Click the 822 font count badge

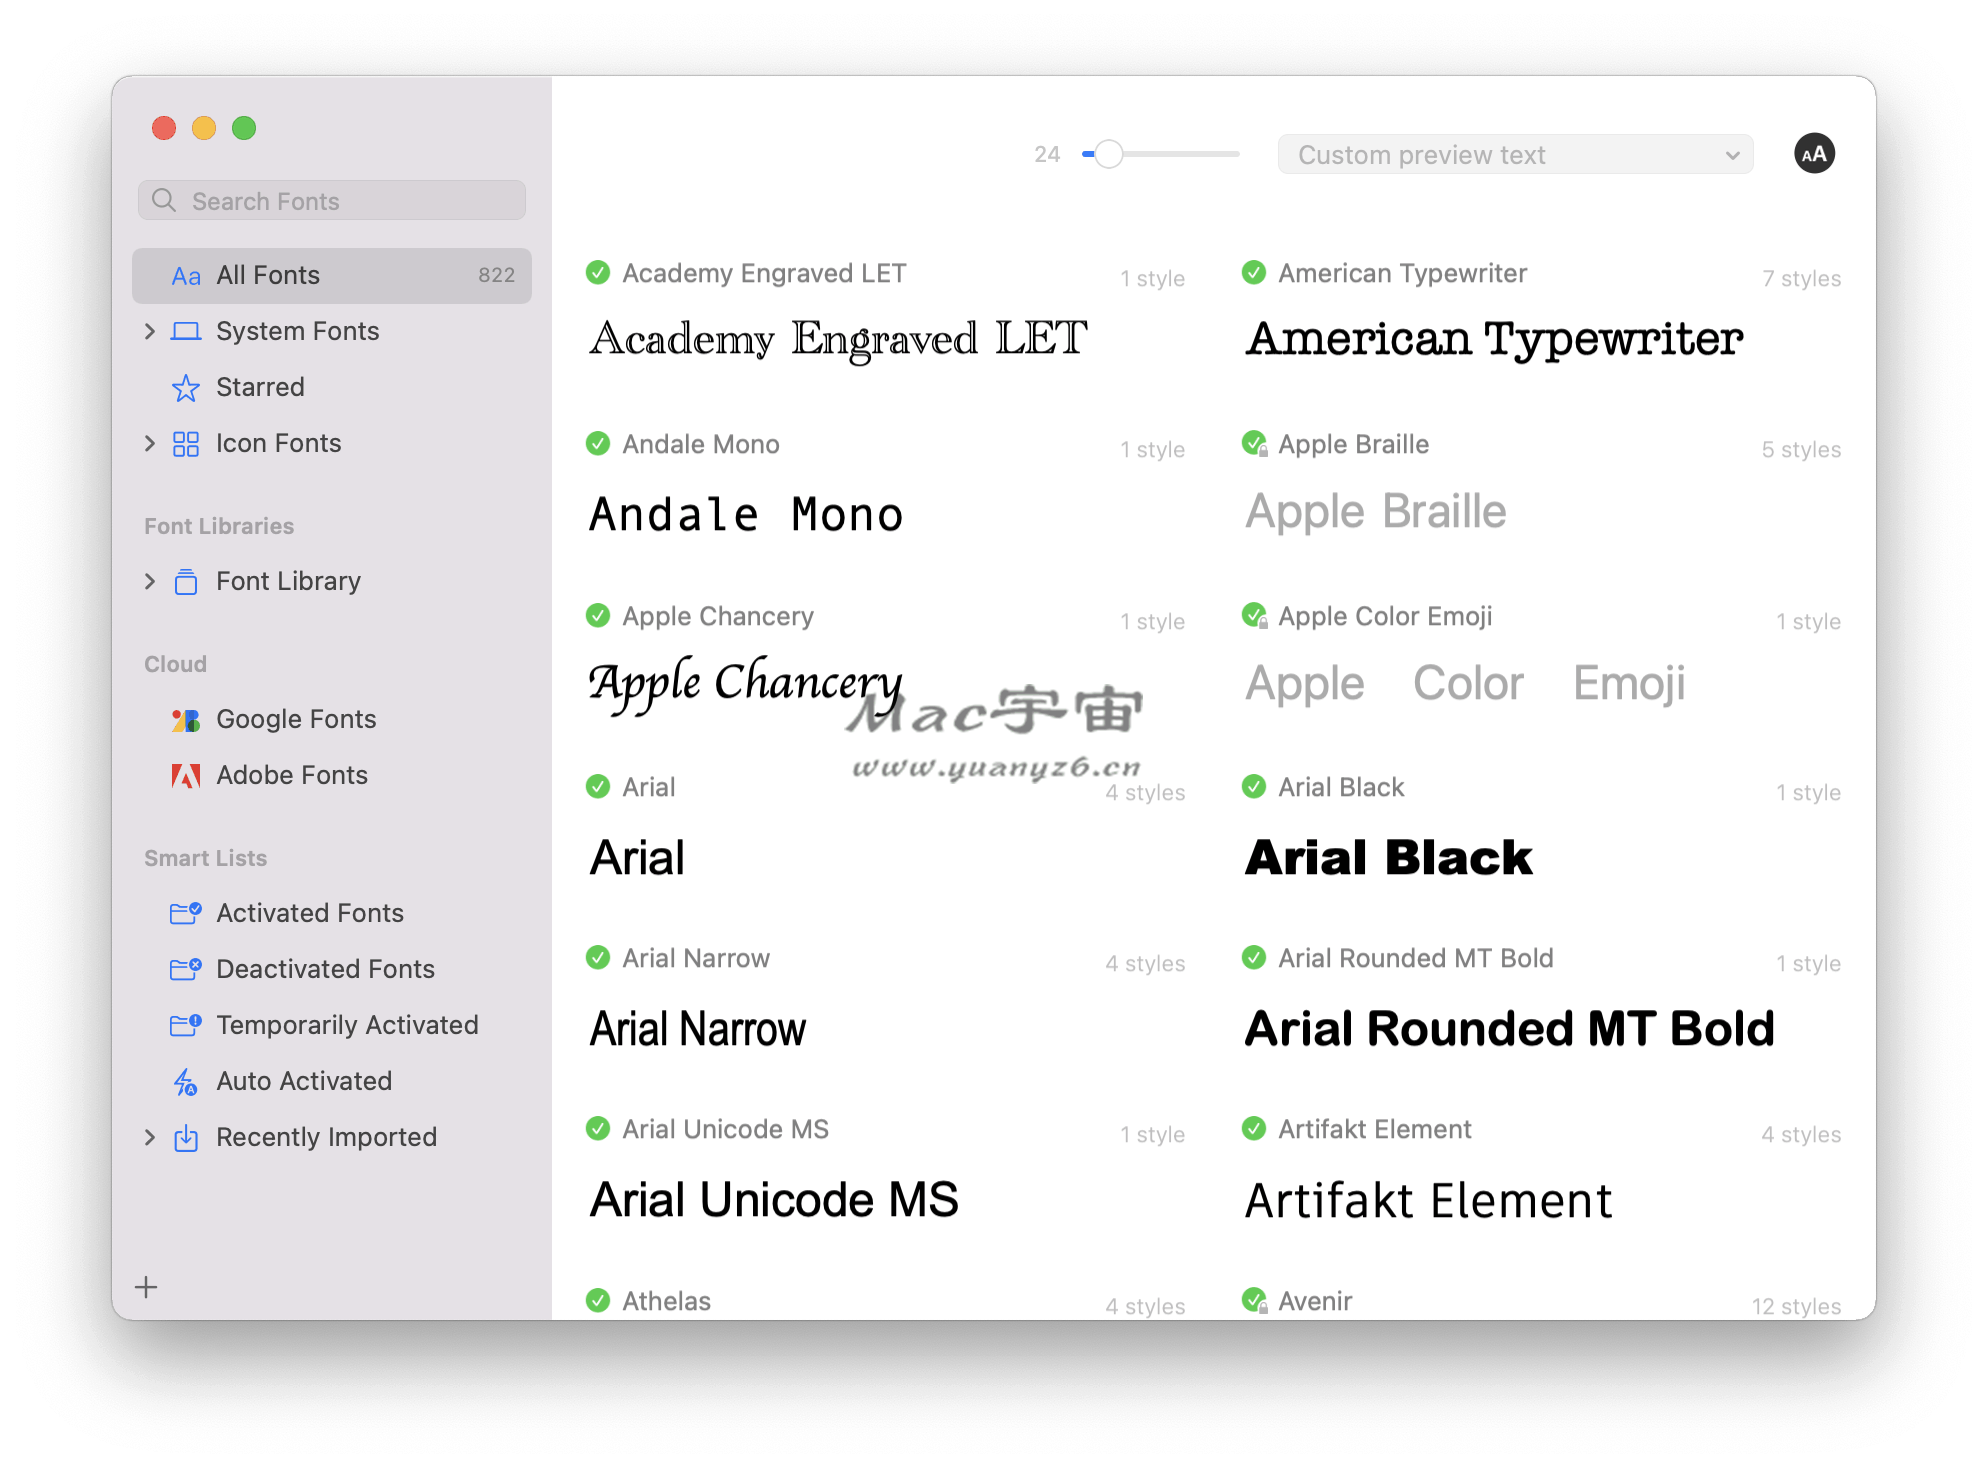click(496, 276)
